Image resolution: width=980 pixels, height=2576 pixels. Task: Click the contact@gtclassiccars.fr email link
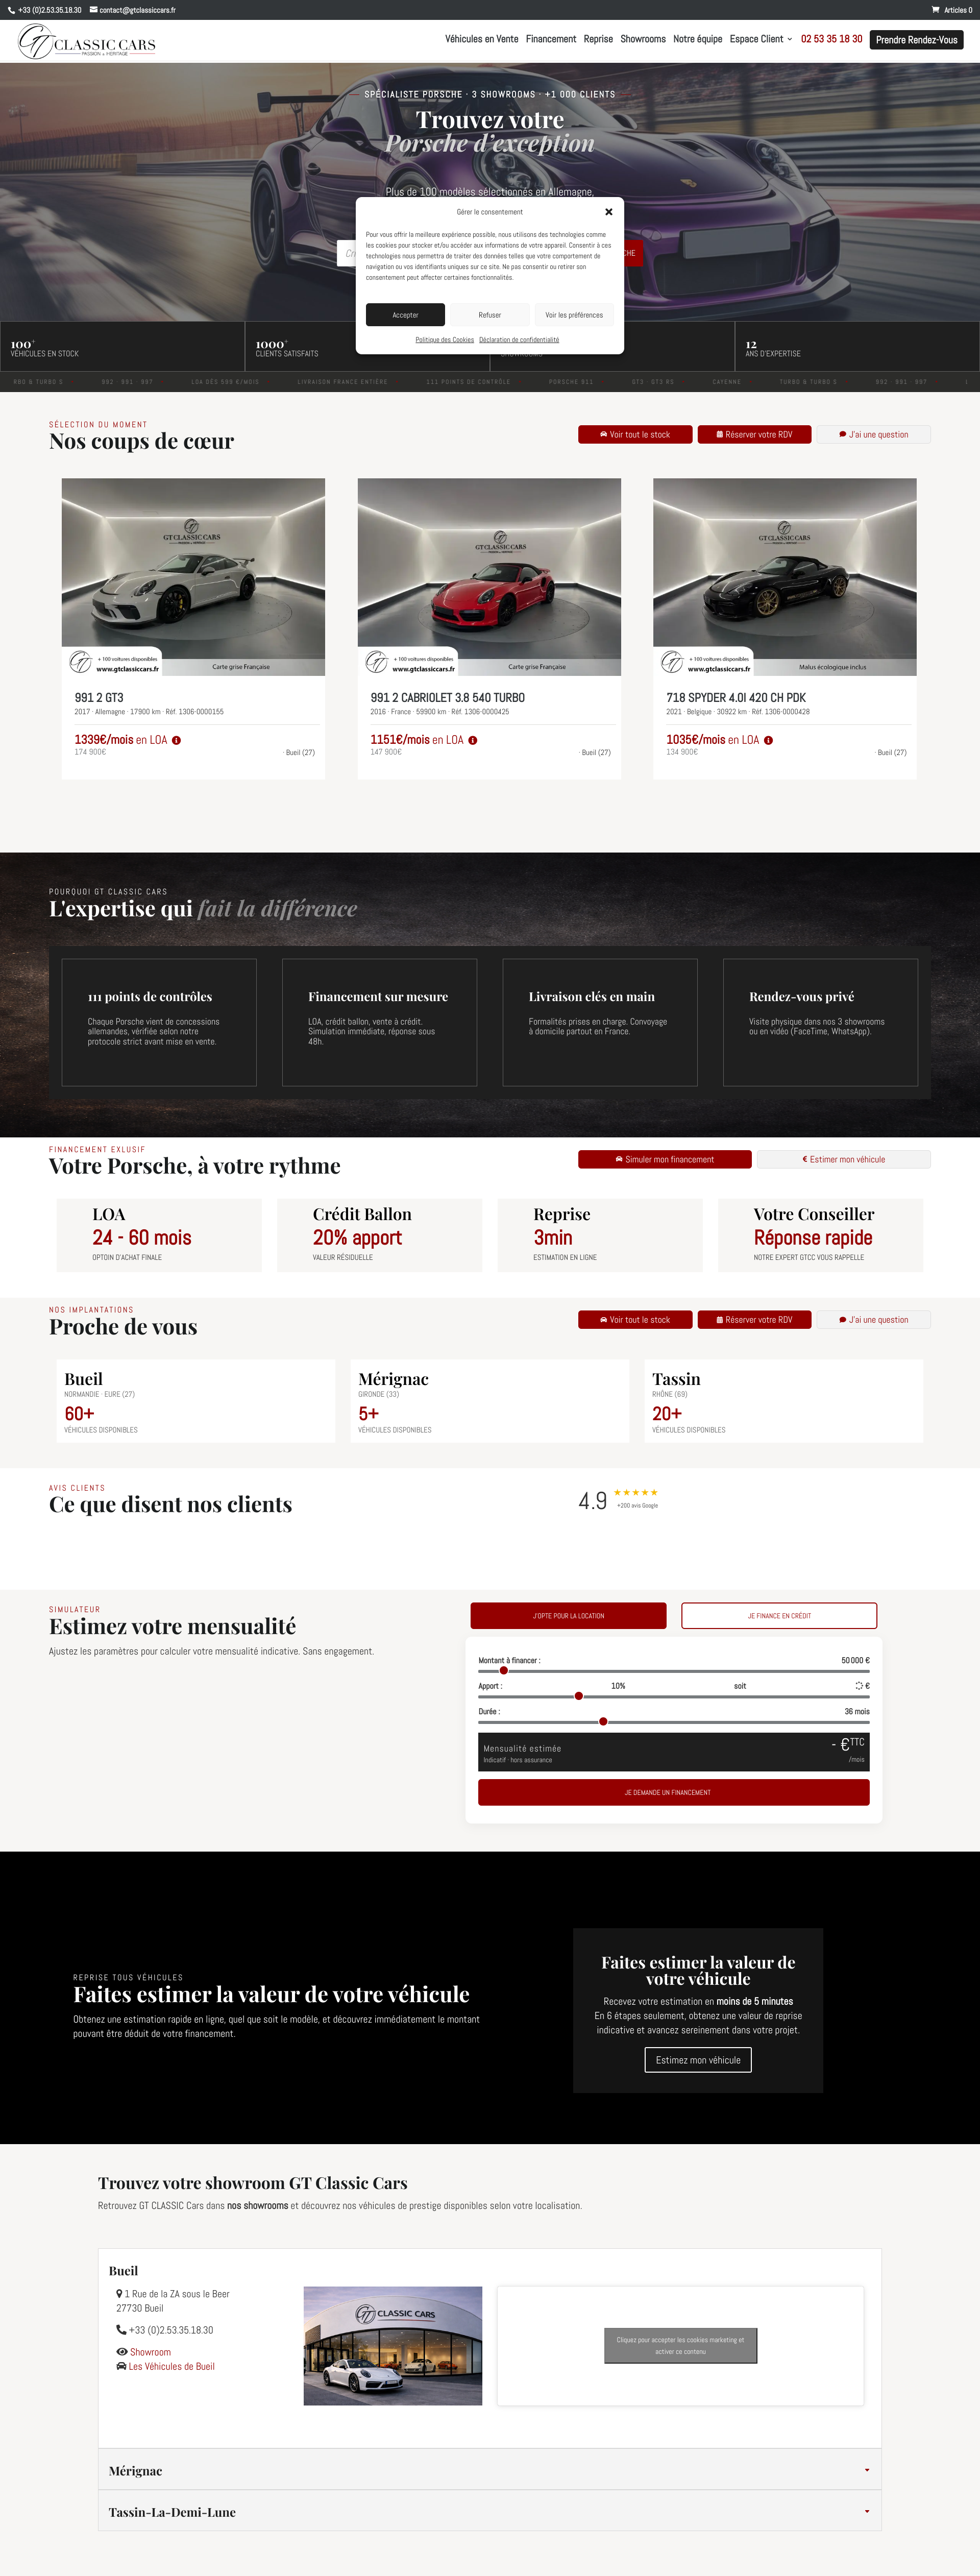click(132, 10)
